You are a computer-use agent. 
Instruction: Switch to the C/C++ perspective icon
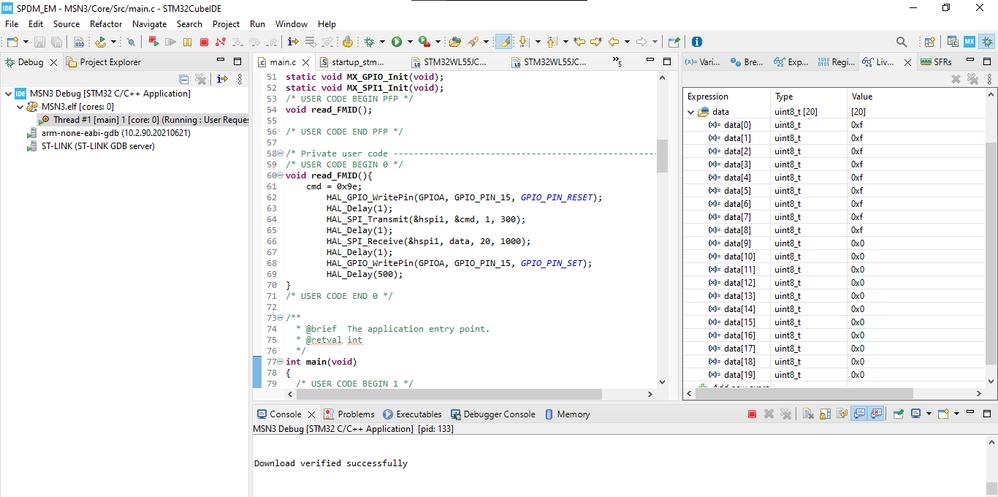click(953, 42)
